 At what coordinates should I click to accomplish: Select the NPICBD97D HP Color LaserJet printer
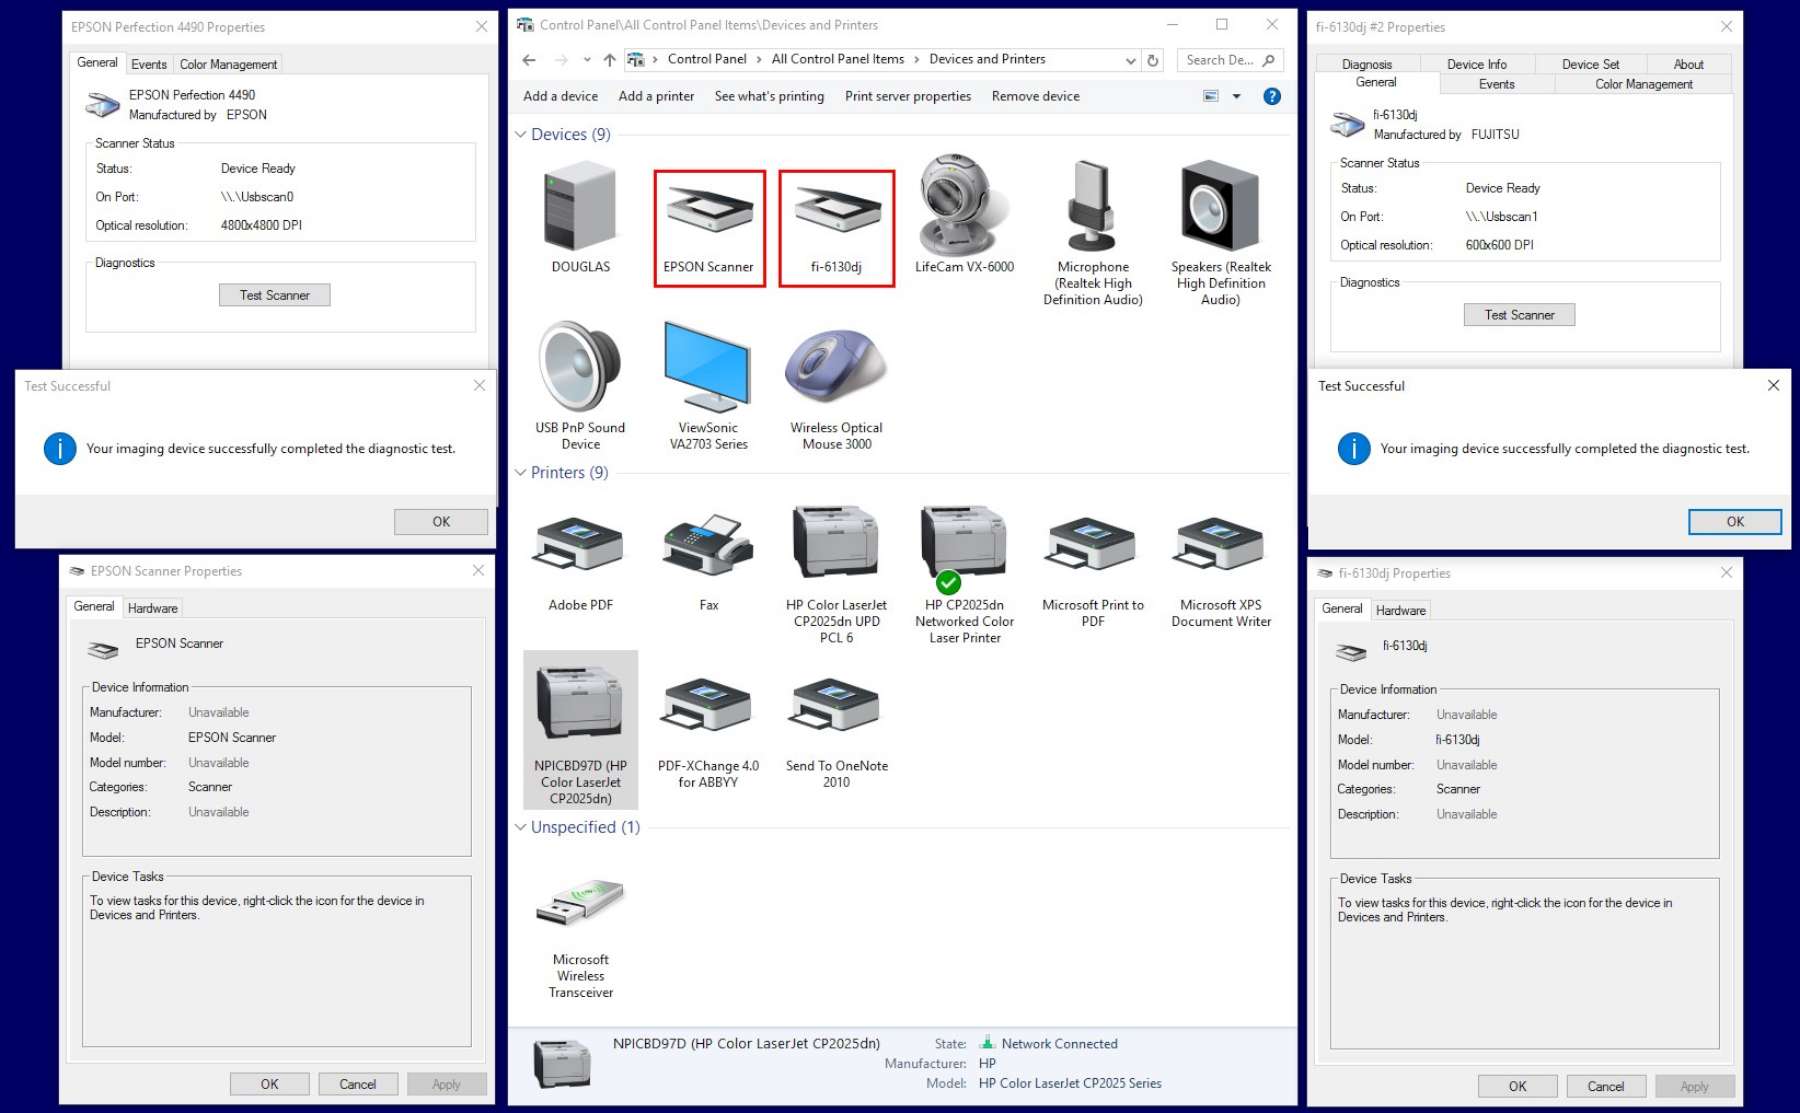tap(580, 730)
